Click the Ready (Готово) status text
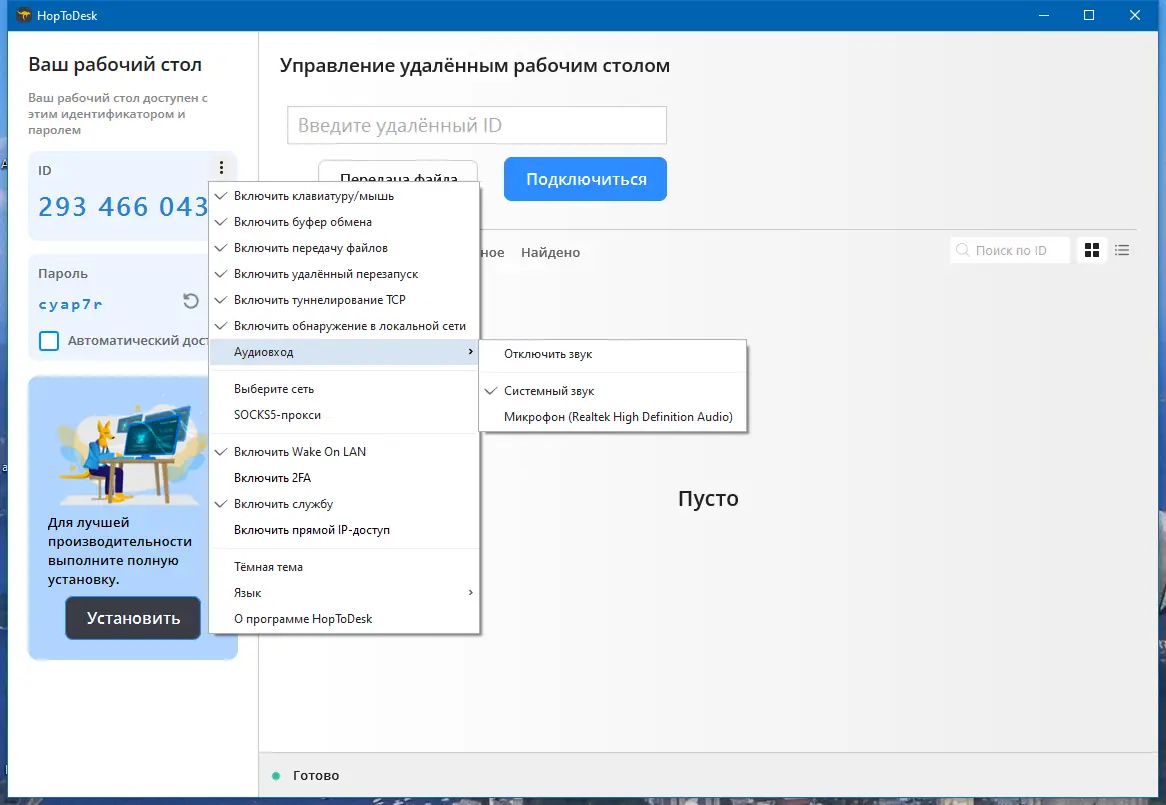 click(x=316, y=775)
